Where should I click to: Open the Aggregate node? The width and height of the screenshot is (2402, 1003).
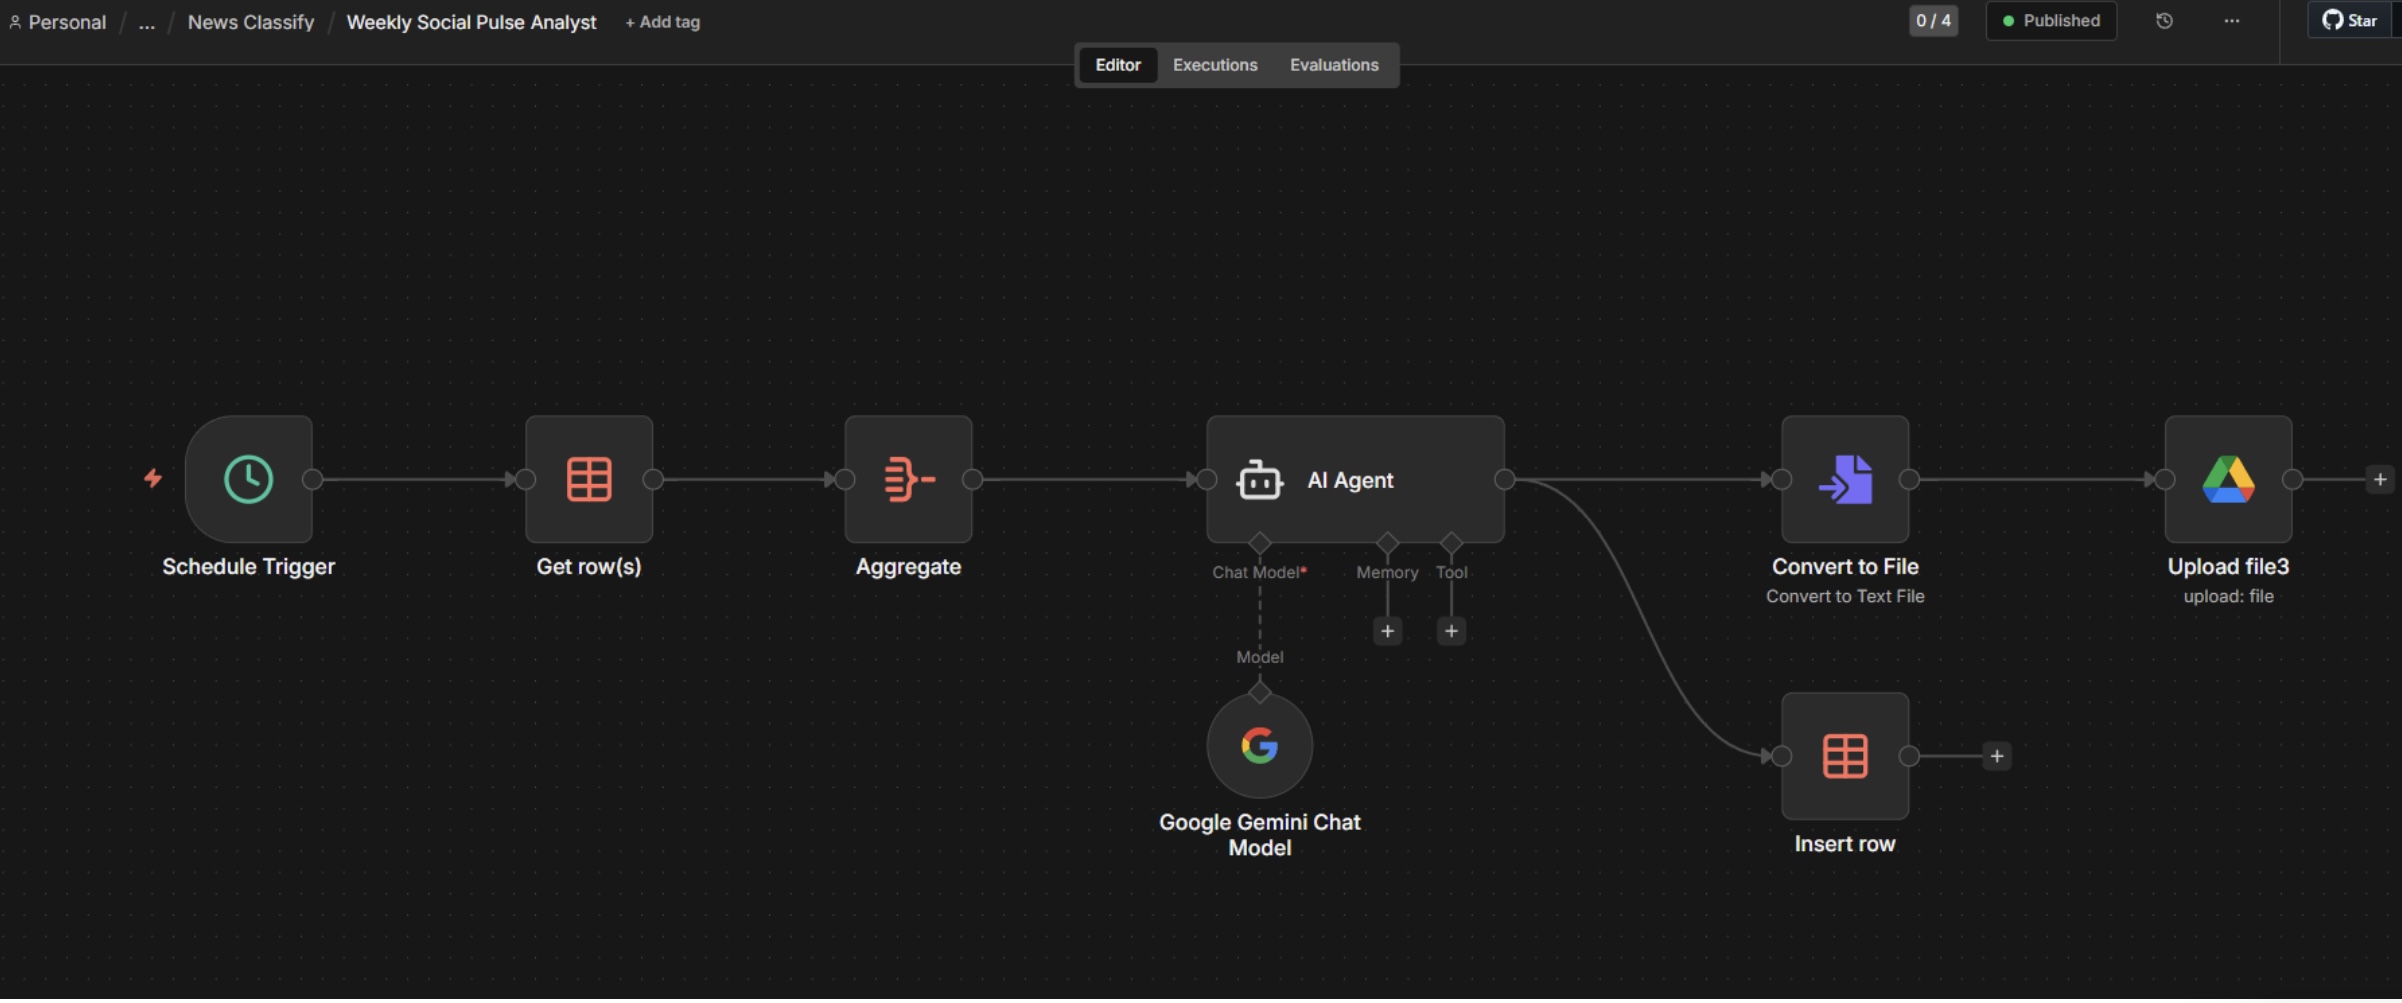[908, 479]
